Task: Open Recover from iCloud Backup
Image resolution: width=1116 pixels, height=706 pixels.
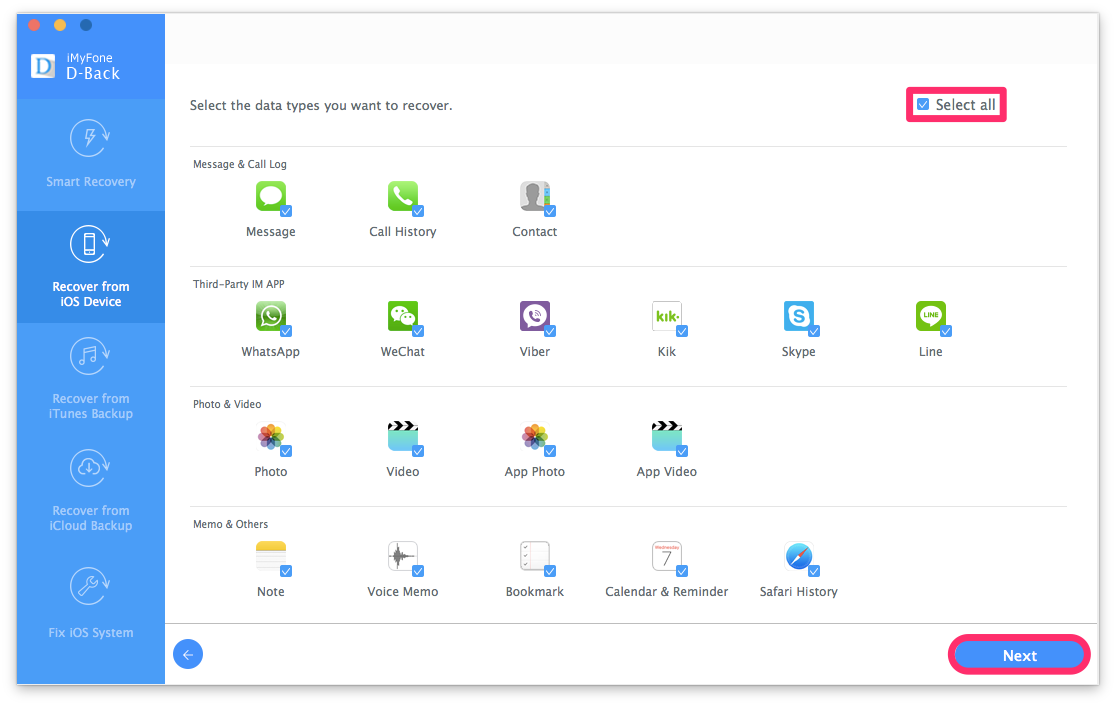Action: (90, 491)
